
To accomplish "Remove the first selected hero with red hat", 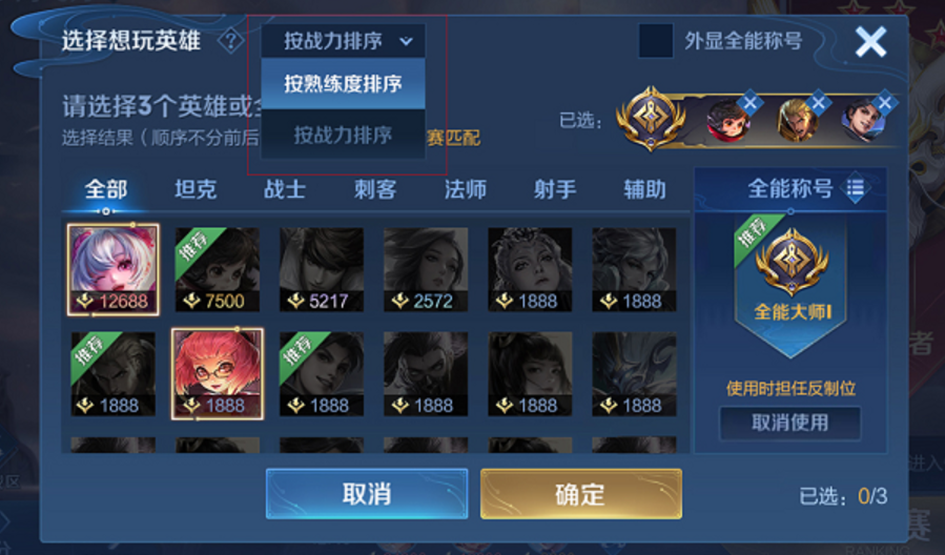I will point(750,102).
